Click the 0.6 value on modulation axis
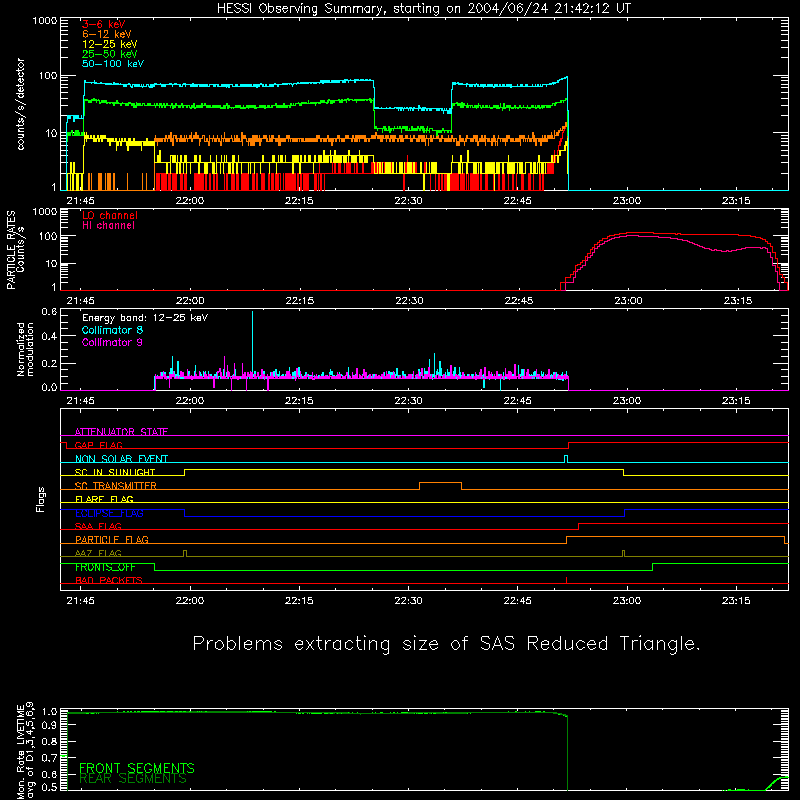The height and width of the screenshot is (800, 800). point(49,311)
